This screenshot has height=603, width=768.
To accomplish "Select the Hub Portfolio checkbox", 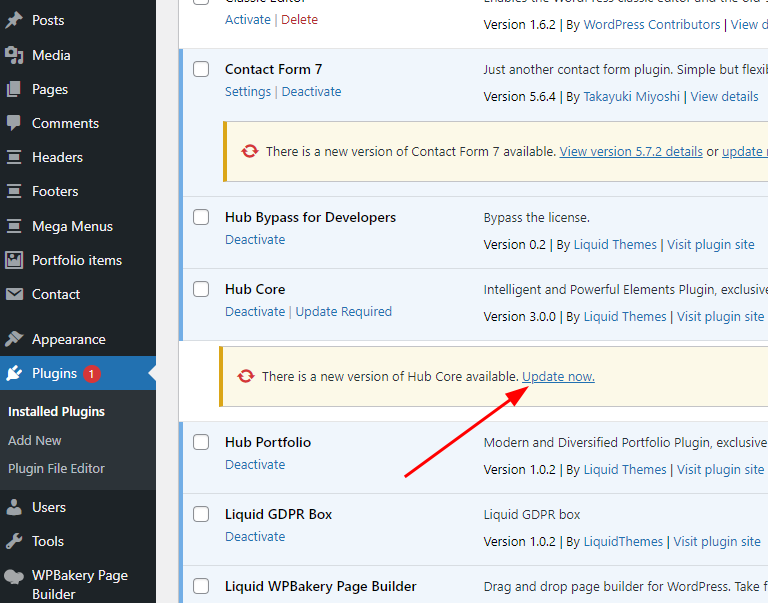I will (x=201, y=442).
